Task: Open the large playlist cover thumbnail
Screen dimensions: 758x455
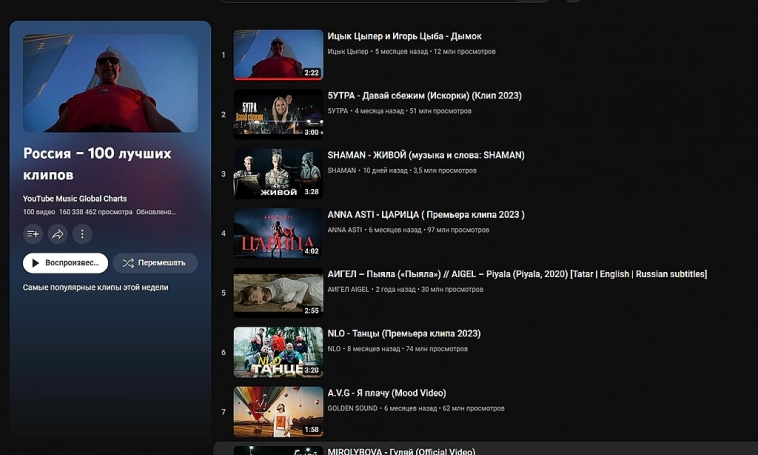Action: [110, 83]
